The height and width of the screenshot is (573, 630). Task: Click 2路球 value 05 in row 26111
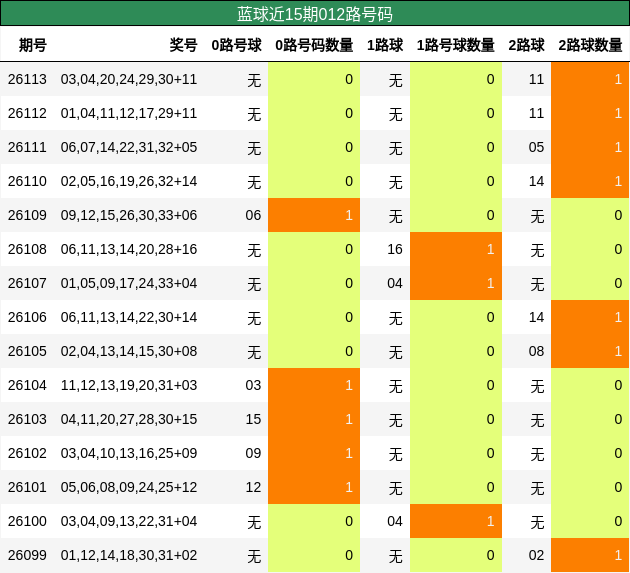(536, 147)
